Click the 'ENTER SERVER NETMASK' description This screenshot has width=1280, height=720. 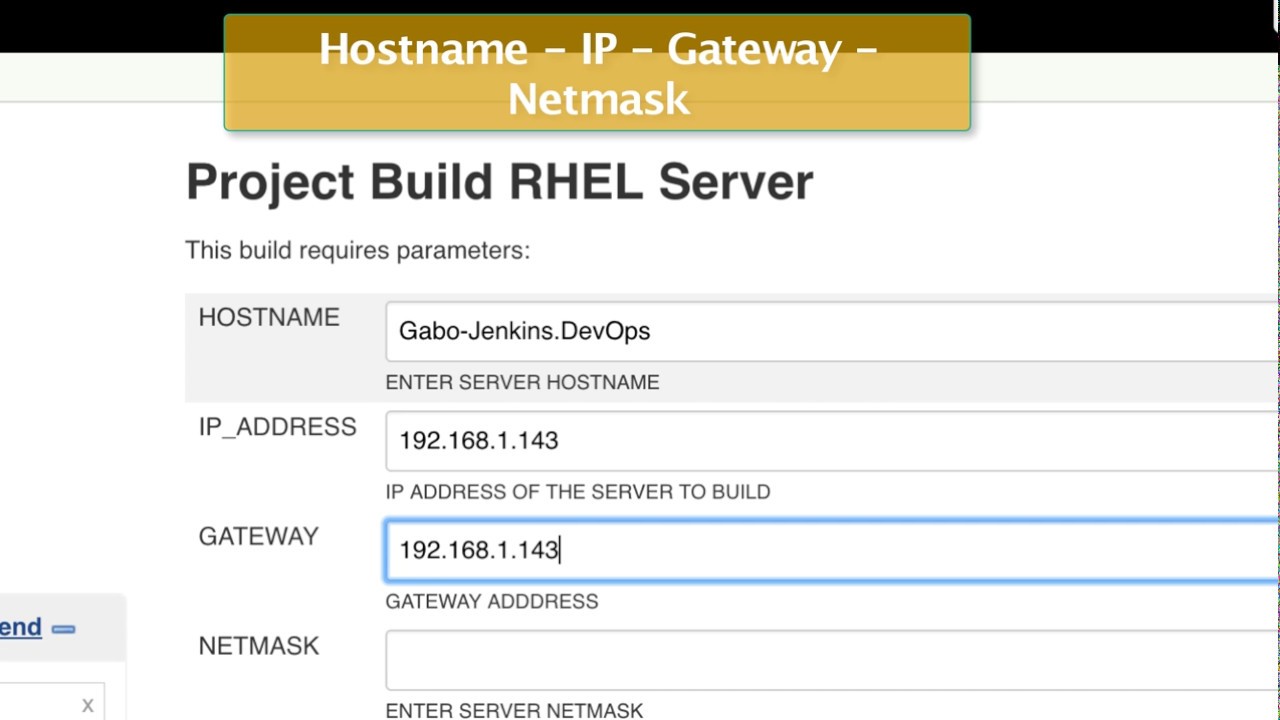pyautogui.click(x=514, y=711)
